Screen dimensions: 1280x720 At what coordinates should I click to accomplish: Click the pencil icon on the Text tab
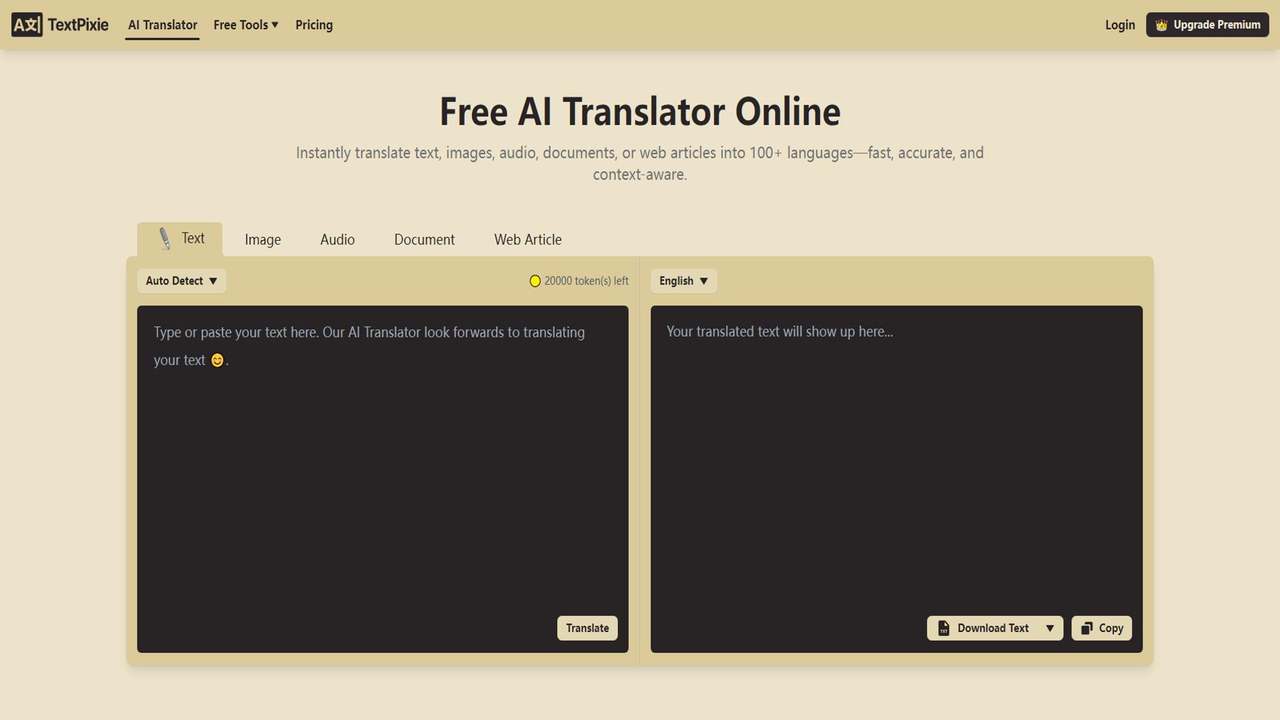165,239
